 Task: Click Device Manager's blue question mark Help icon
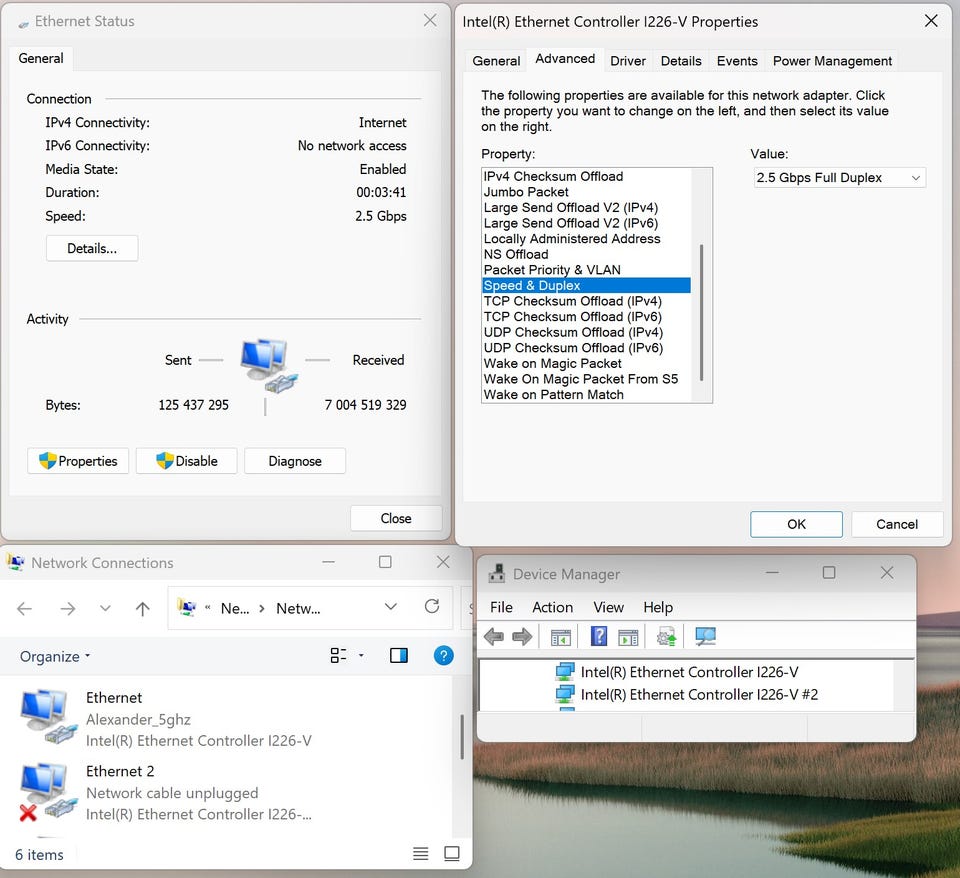point(599,637)
